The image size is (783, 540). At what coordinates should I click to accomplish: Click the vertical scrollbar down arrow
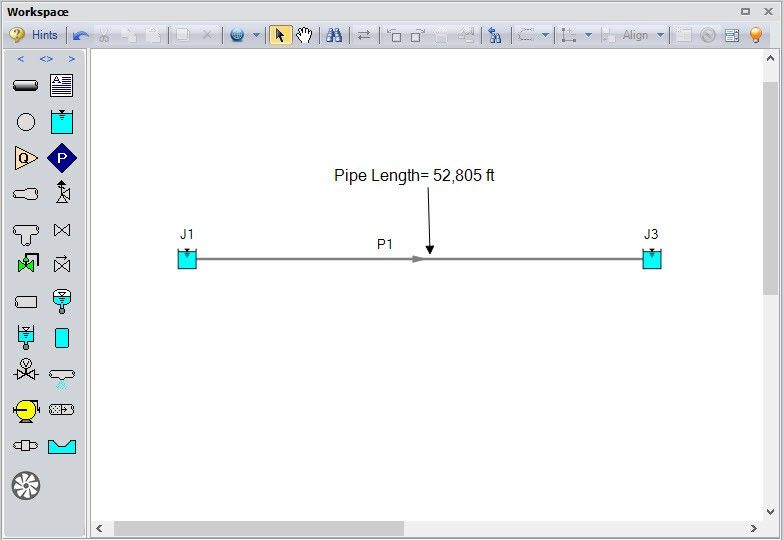(x=771, y=512)
